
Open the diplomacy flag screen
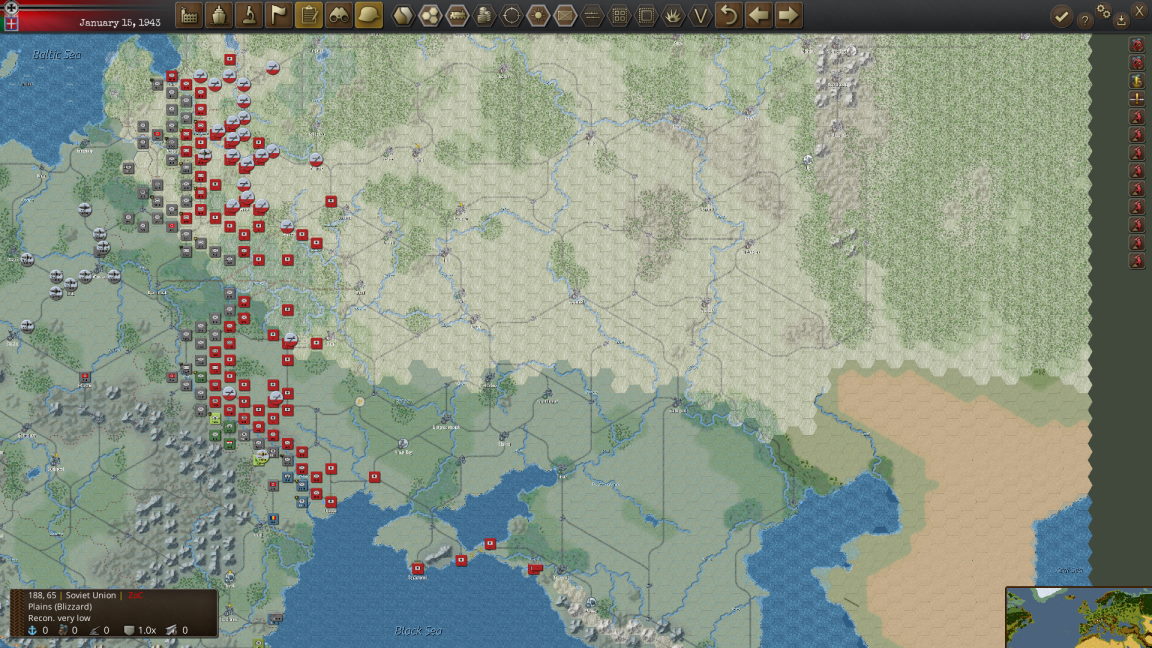[x=278, y=15]
